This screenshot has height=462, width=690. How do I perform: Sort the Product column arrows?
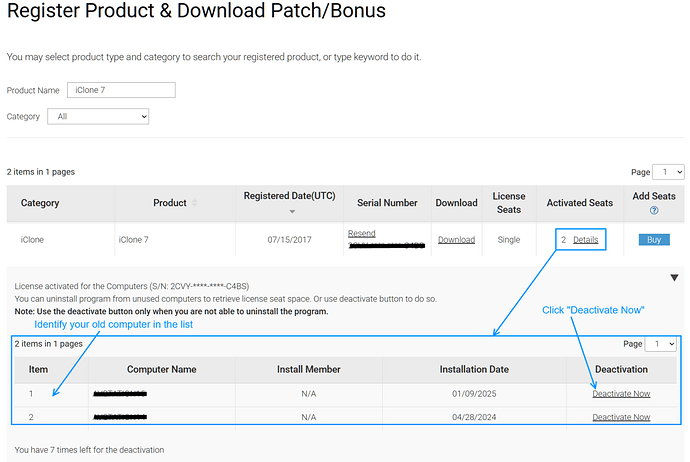tap(195, 203)
